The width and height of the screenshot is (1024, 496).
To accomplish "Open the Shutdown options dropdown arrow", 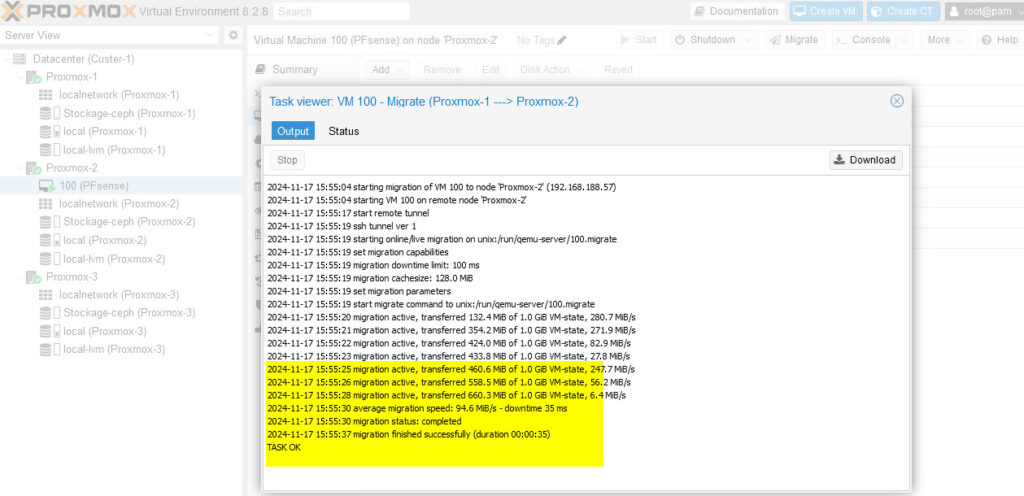I will tap(749, 40).
